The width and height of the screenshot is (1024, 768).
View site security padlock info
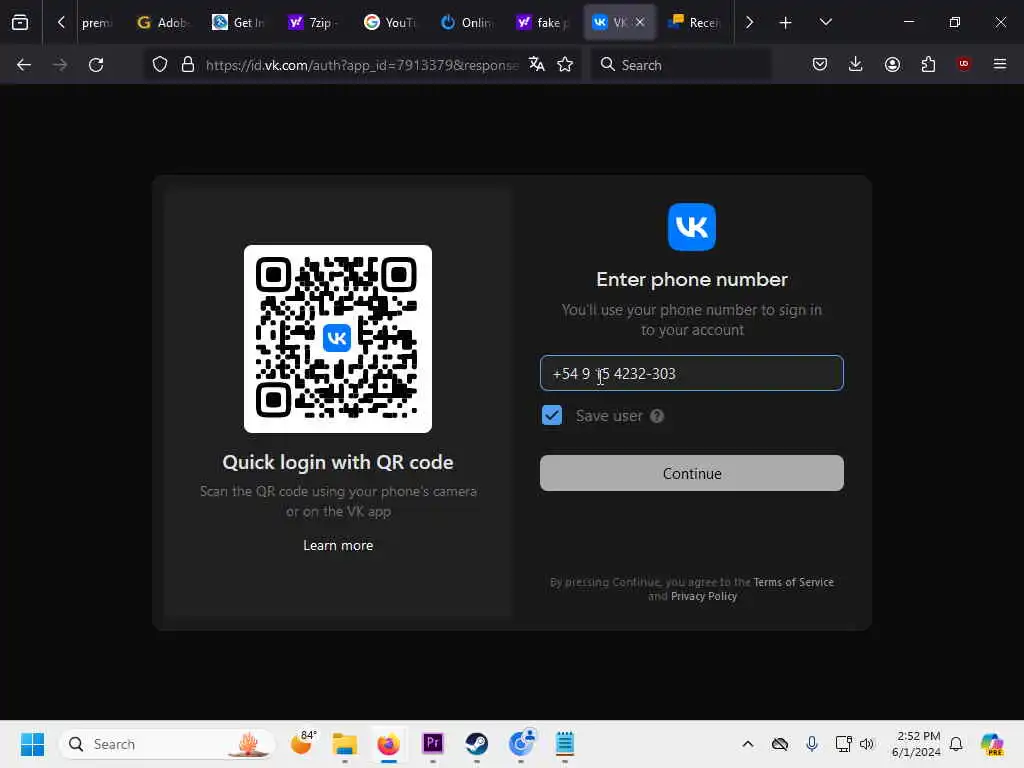click(188, 65)
